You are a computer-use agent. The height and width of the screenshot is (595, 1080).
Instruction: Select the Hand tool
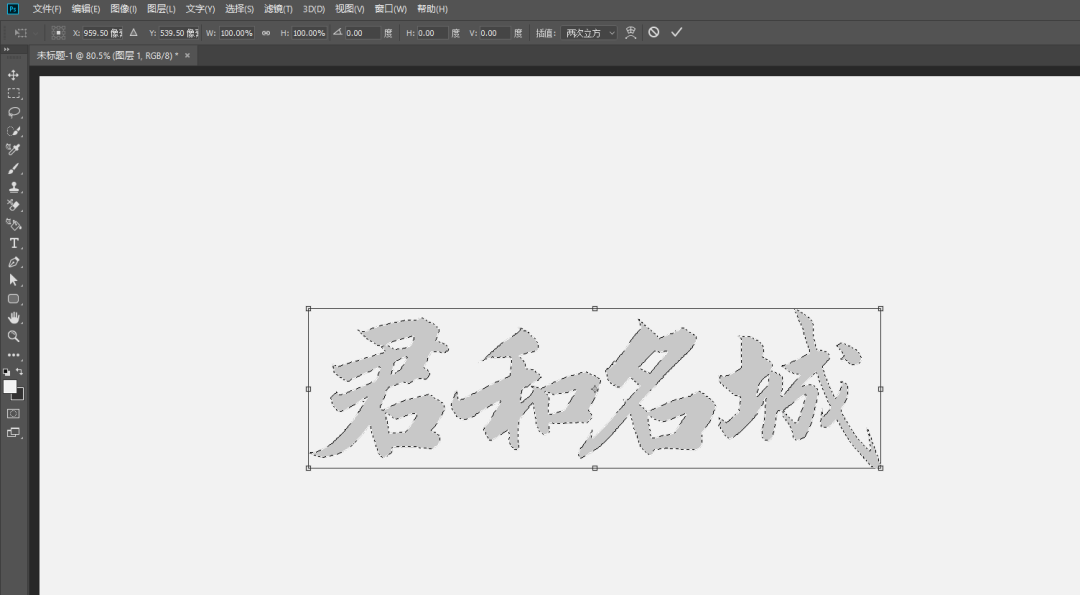tap(13, 318)
